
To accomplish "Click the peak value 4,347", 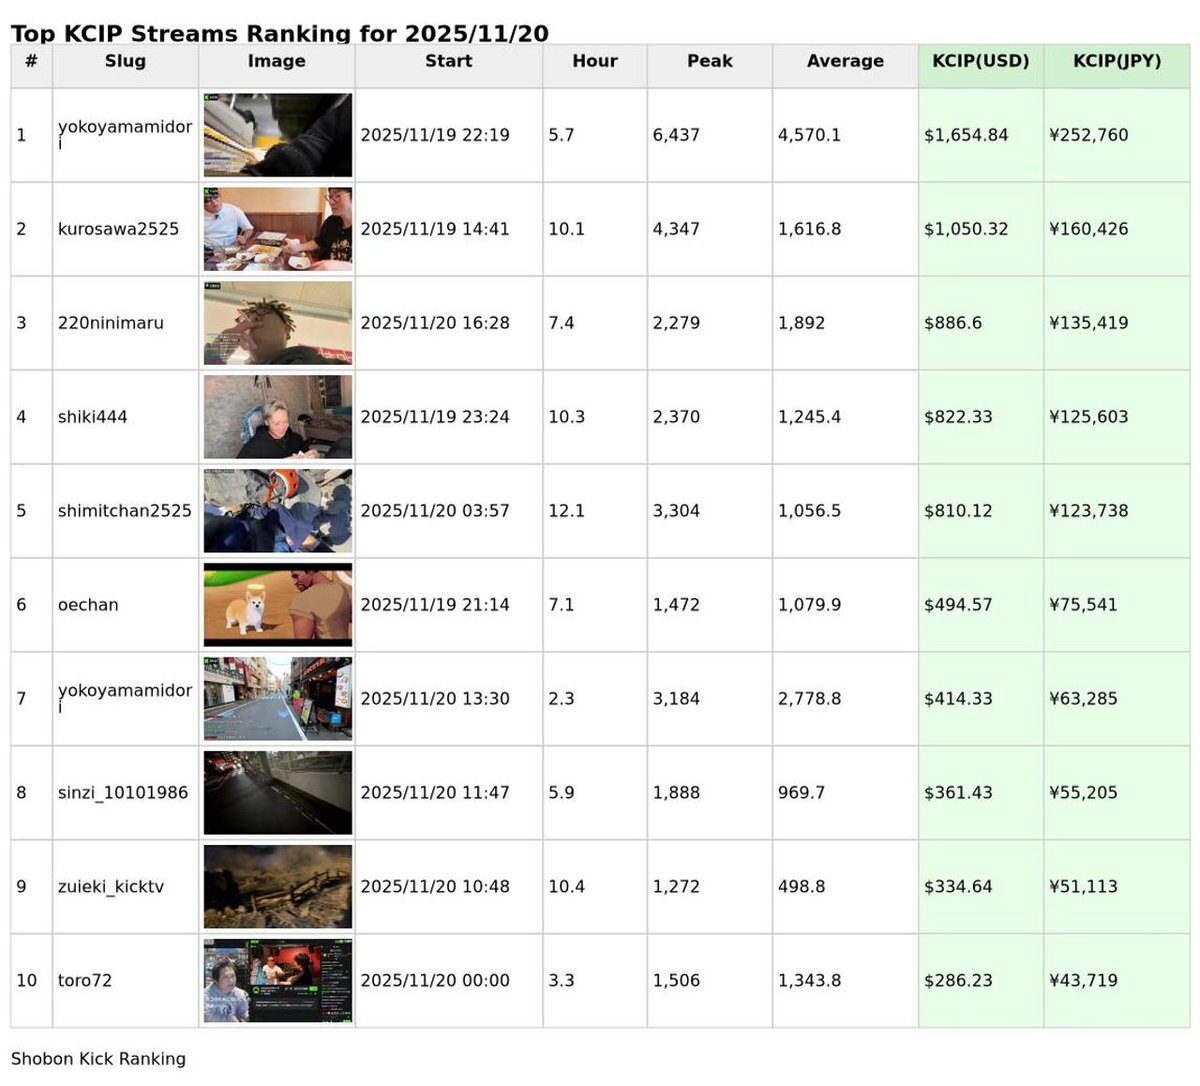I will click(x=676, y=229).
